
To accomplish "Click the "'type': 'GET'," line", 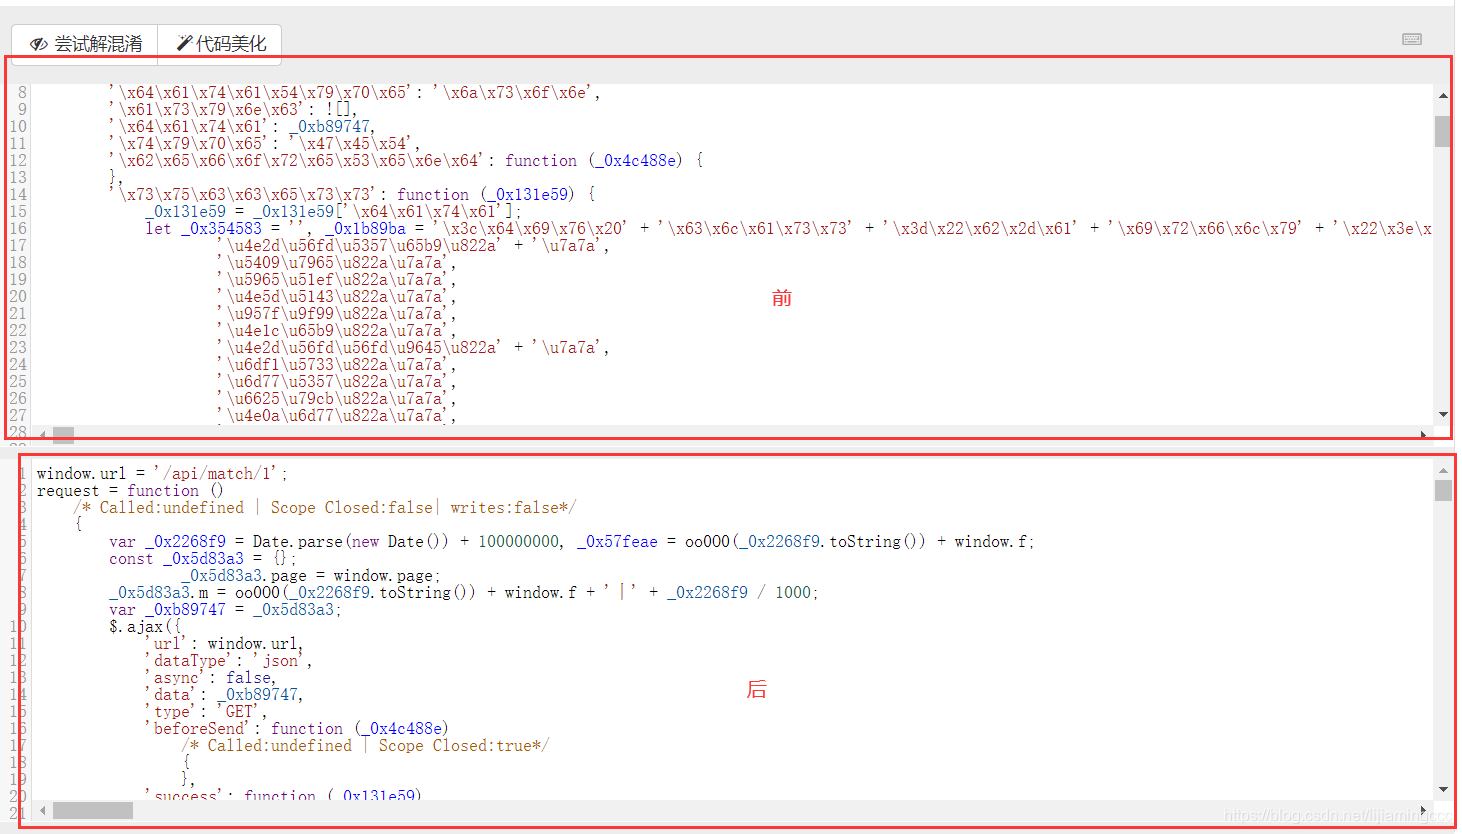I will click(x=206, y=712).
